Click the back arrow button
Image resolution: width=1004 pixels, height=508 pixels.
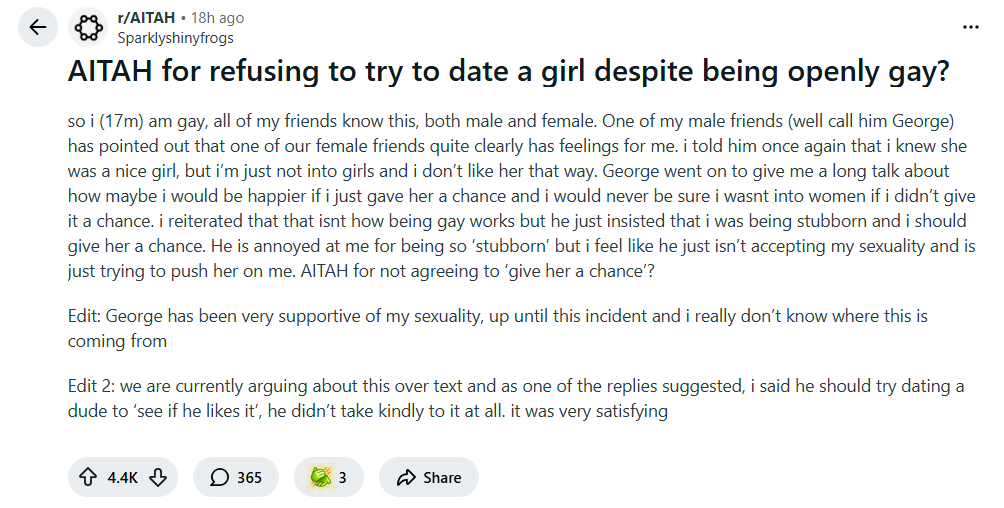(38, 28)
